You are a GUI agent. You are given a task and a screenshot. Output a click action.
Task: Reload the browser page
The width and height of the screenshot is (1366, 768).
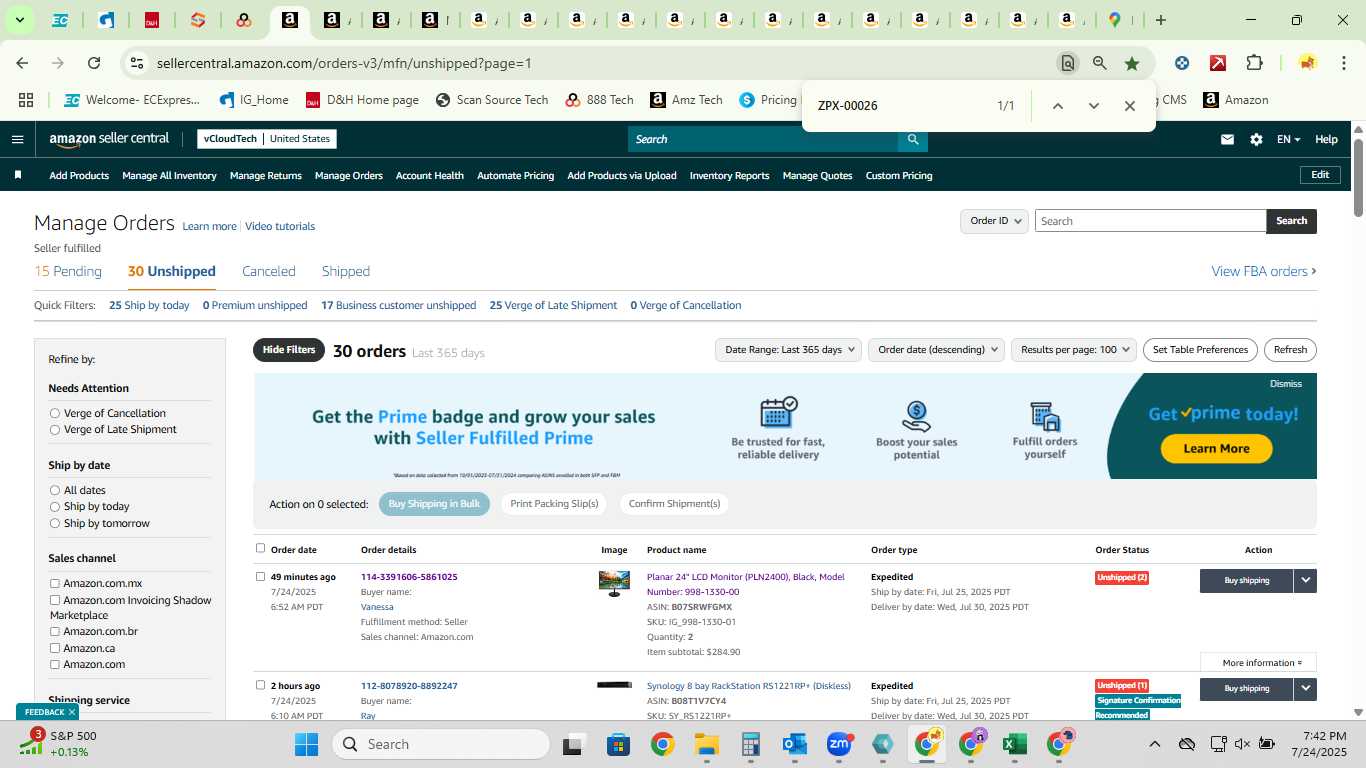pos(94,63)
